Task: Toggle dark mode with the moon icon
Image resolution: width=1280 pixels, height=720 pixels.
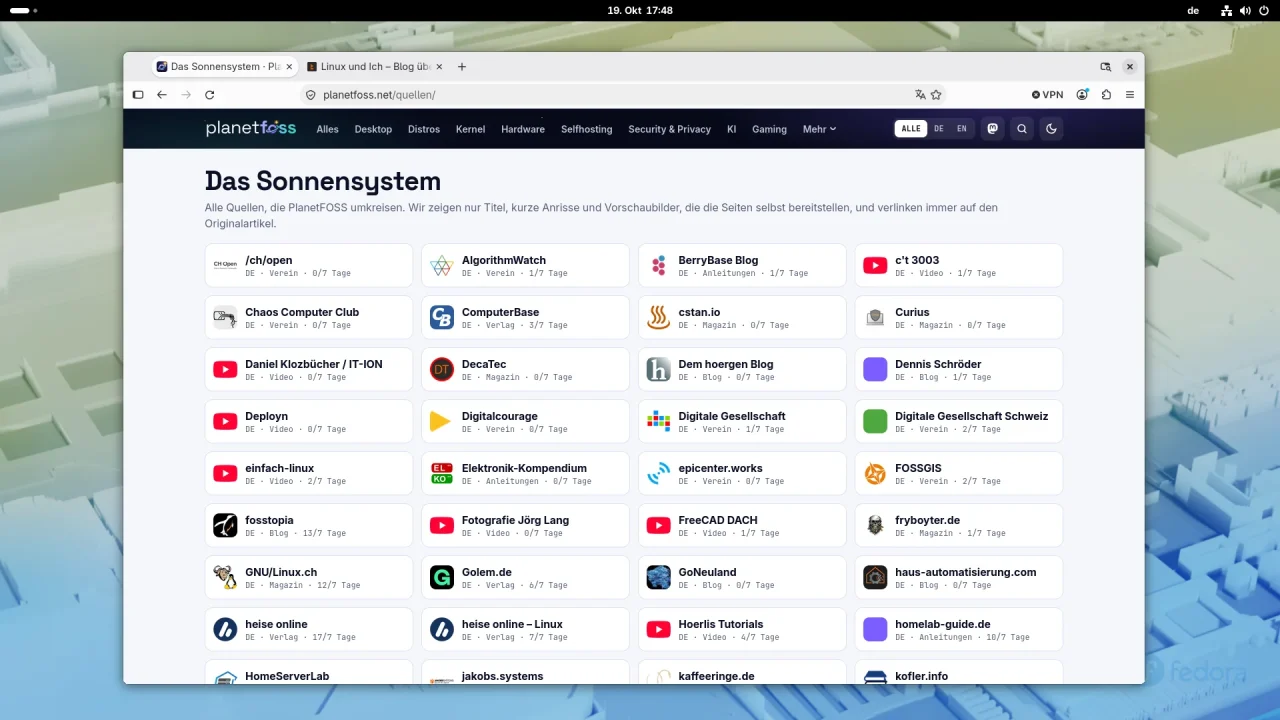Action: [x=1051, y=129]
